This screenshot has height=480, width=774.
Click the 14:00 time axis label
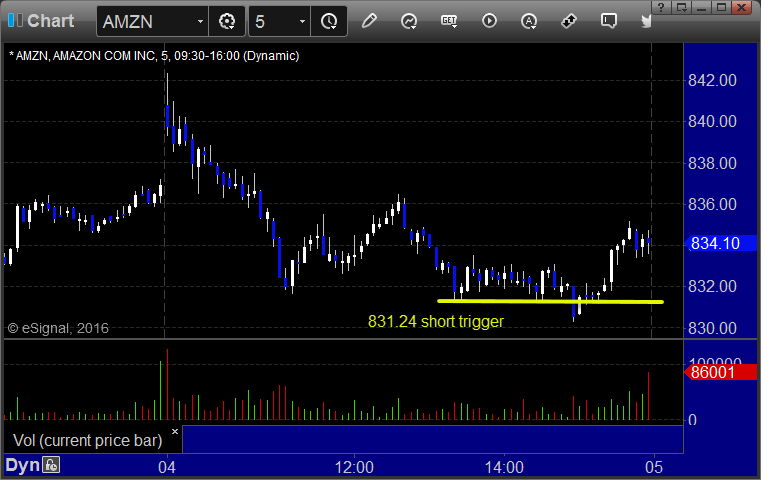[504, 467]
